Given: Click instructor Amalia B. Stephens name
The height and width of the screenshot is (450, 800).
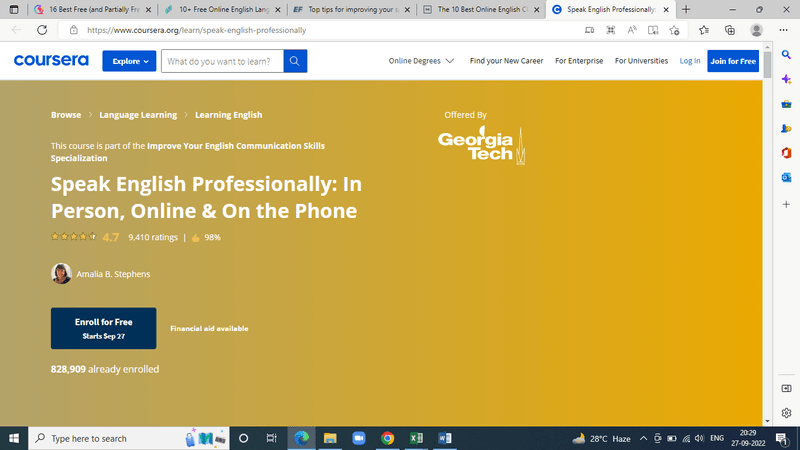Looking at the screenshot, I should 113,274.
